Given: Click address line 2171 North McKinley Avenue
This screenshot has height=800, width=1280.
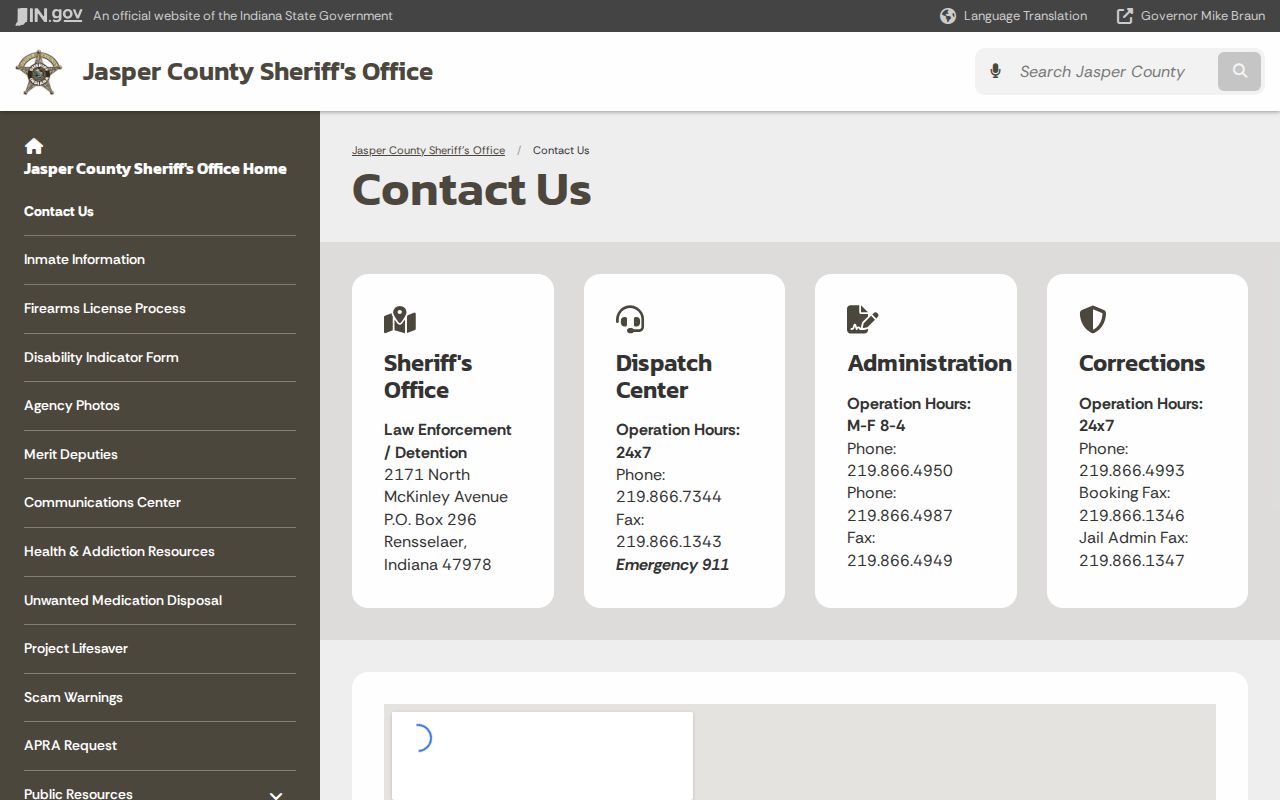Looking at the screenshot, I should pyautogui.click(x=446, y=485).
